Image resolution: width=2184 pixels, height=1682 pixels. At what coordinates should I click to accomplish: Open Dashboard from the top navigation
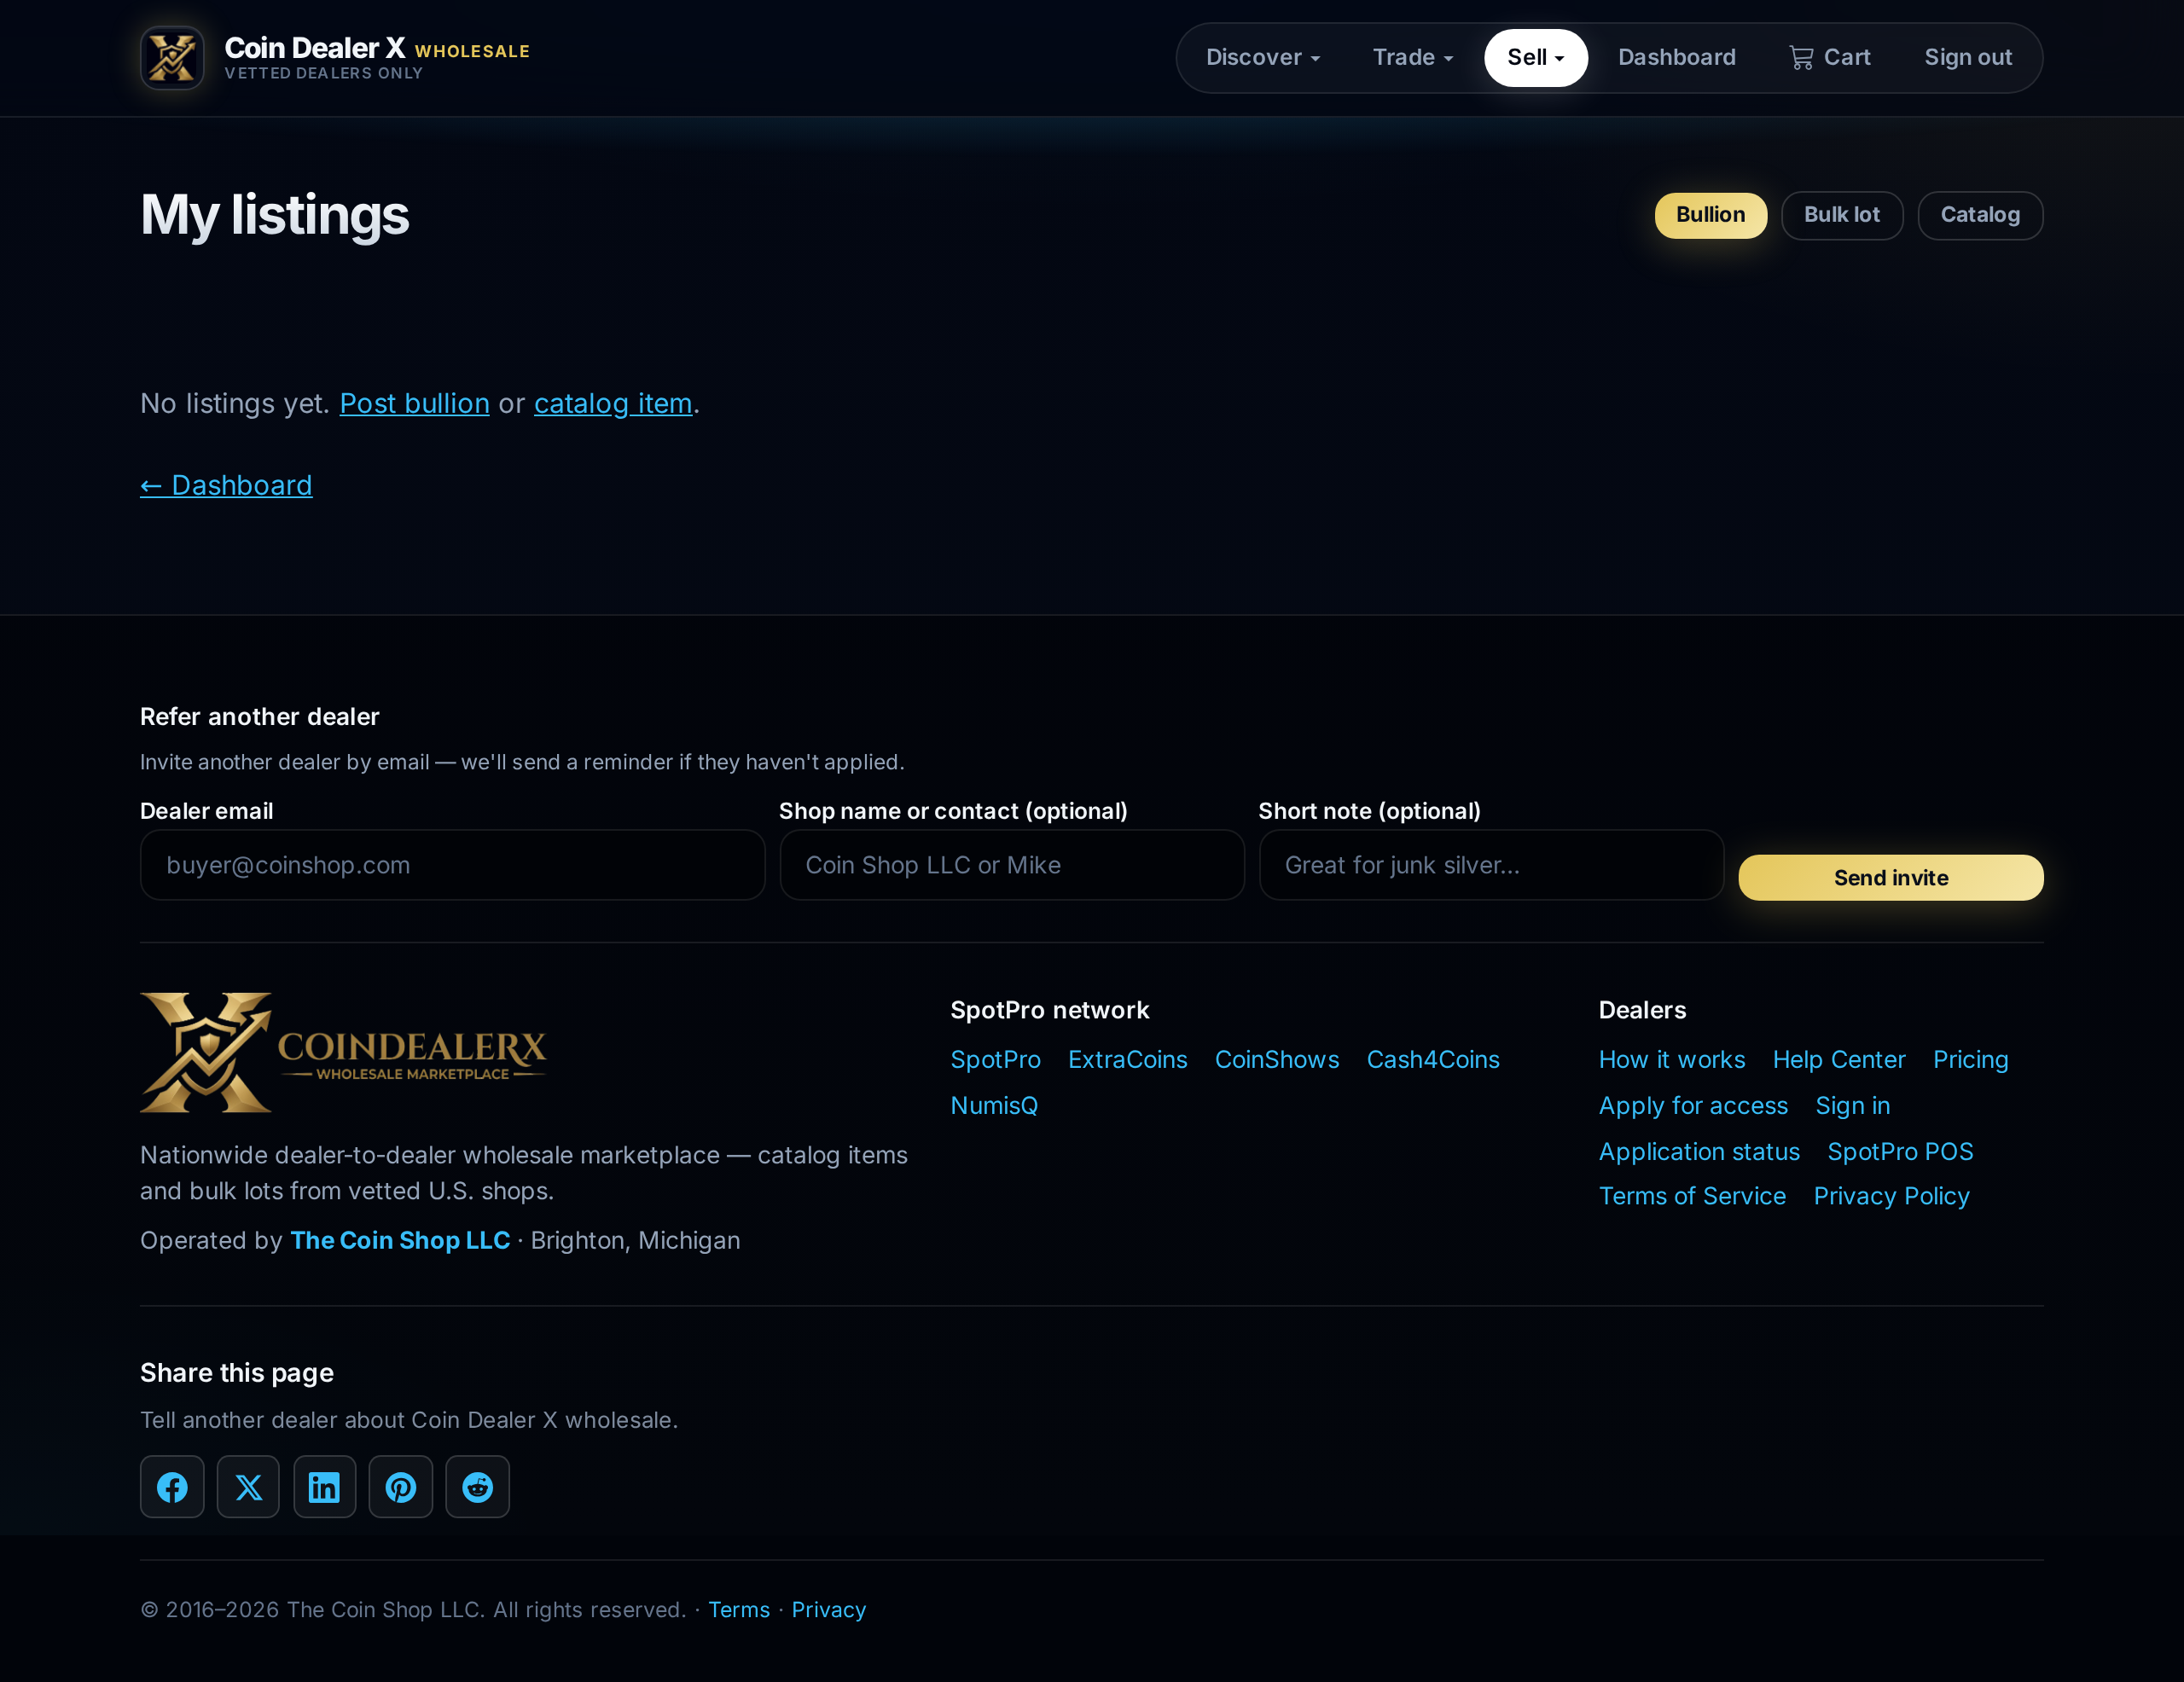coord(1676,58)
